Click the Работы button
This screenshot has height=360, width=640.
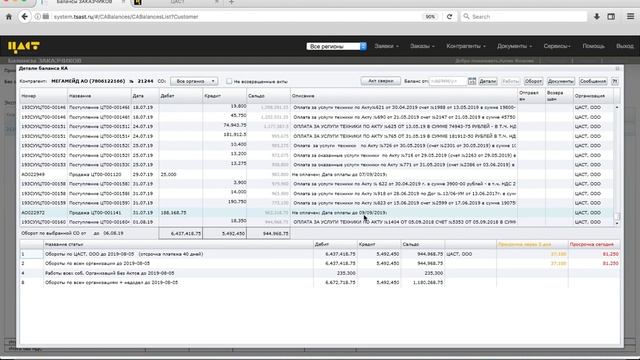[x=510, y=81]
